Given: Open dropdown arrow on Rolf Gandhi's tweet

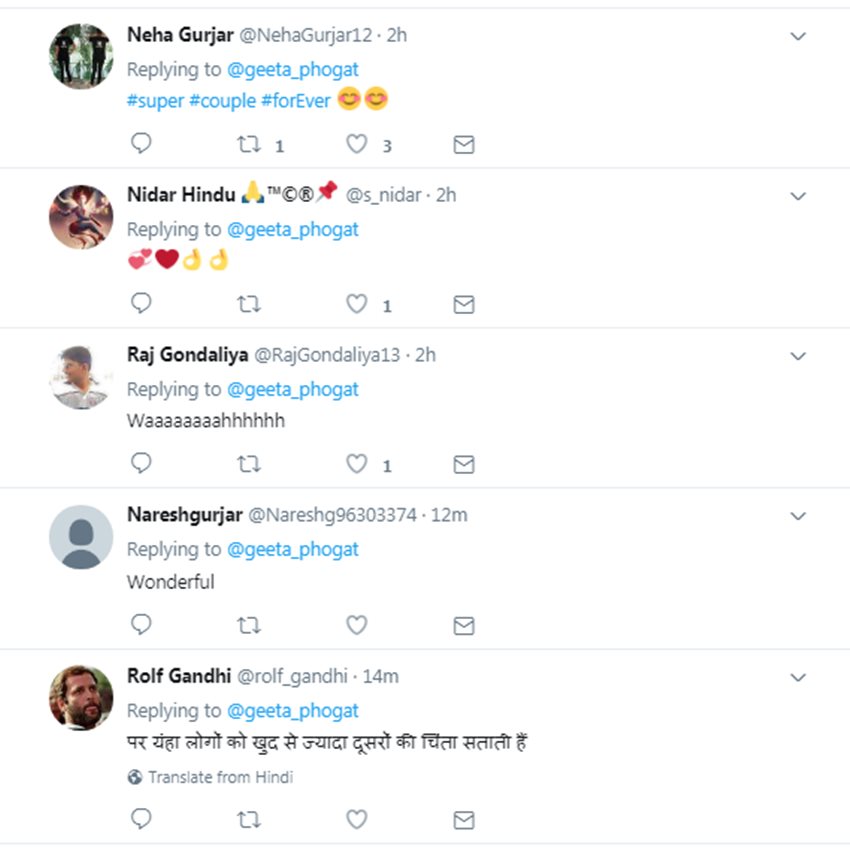Looking at the screenshot, I should coord(798,678).
